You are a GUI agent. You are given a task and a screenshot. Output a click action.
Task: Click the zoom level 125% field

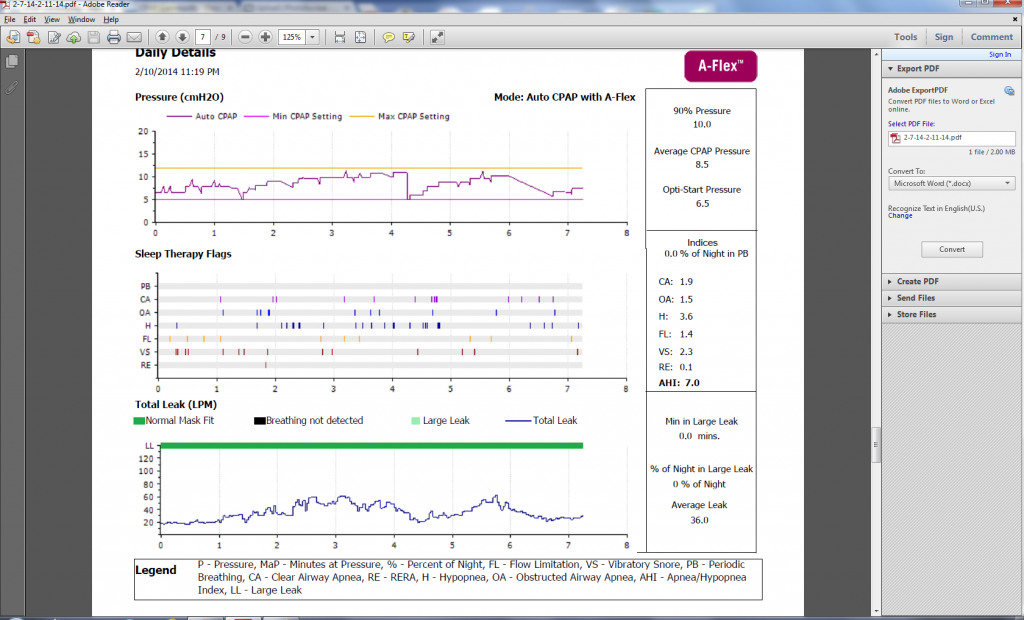tap(292, 37)
